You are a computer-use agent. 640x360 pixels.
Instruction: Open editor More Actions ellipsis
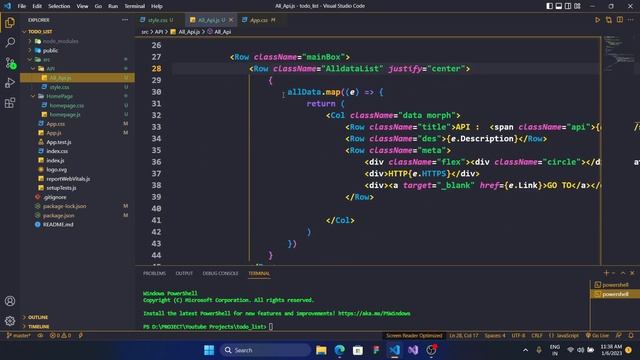click(631, 20)
